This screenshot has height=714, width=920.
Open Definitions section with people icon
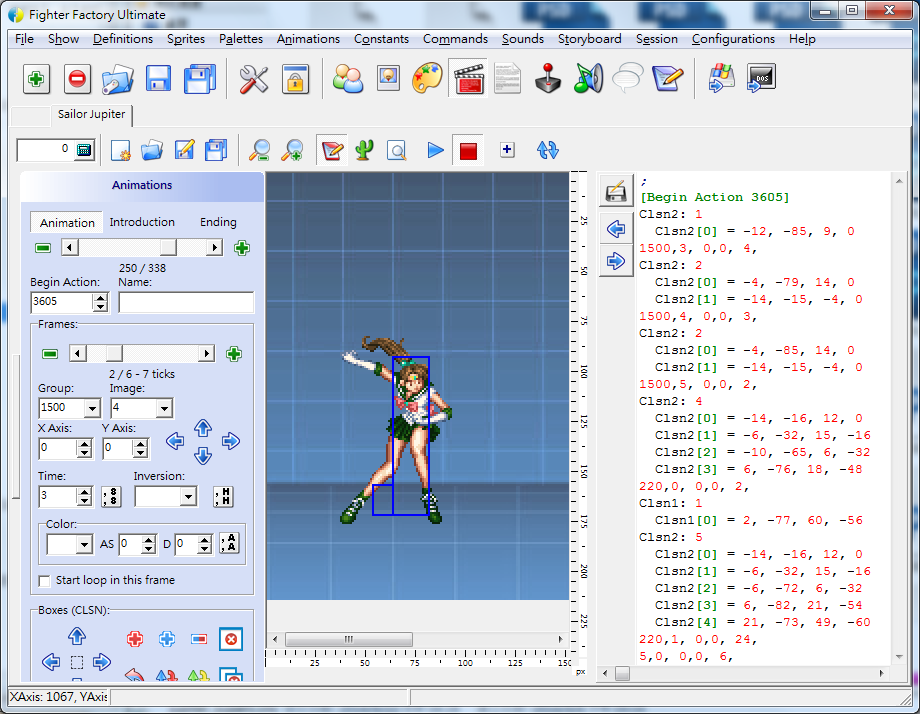point(347,79)
